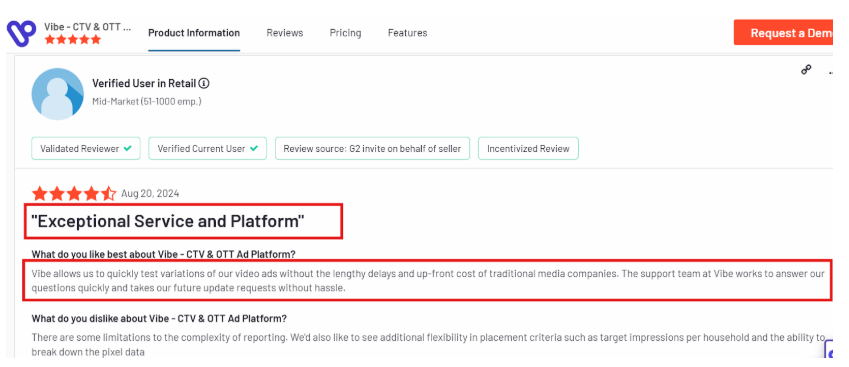This screenshot has width=849, height=367.
Task: Click the Validated Reviewer badge
Action: tap(86, 148)
